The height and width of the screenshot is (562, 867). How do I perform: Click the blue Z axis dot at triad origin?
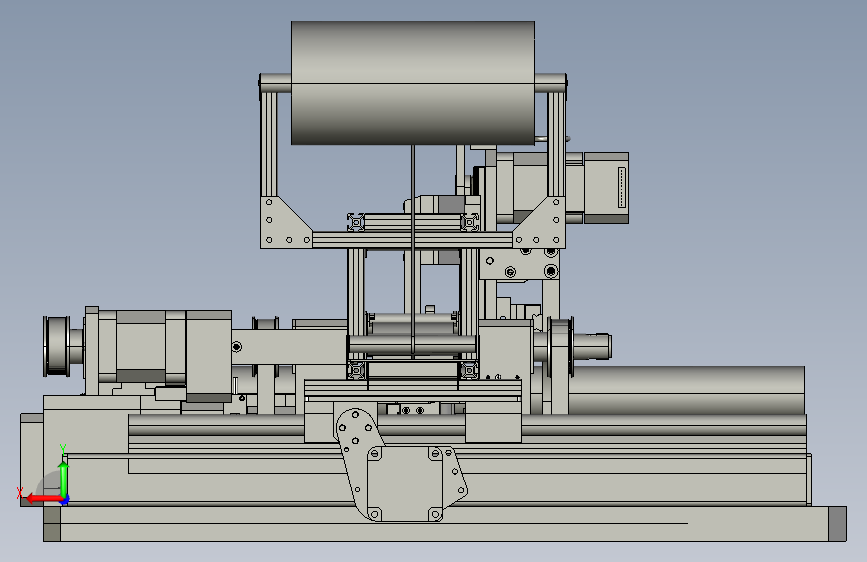click(x=65, y=500)
